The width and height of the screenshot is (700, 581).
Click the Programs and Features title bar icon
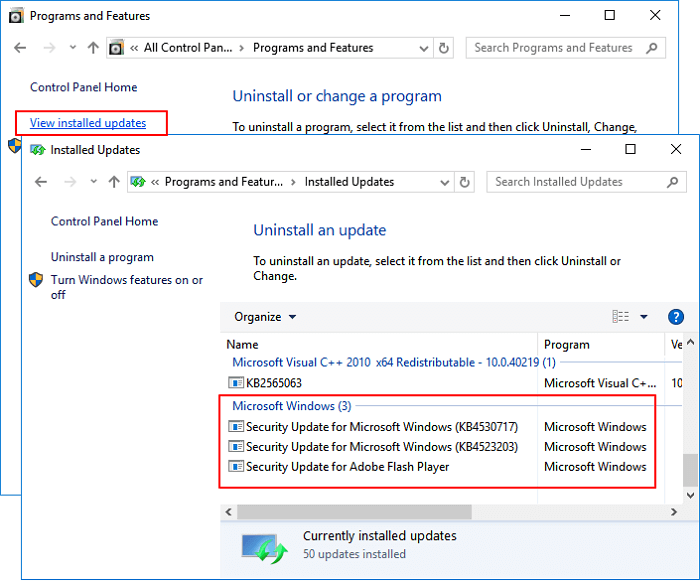pos(16,16)
